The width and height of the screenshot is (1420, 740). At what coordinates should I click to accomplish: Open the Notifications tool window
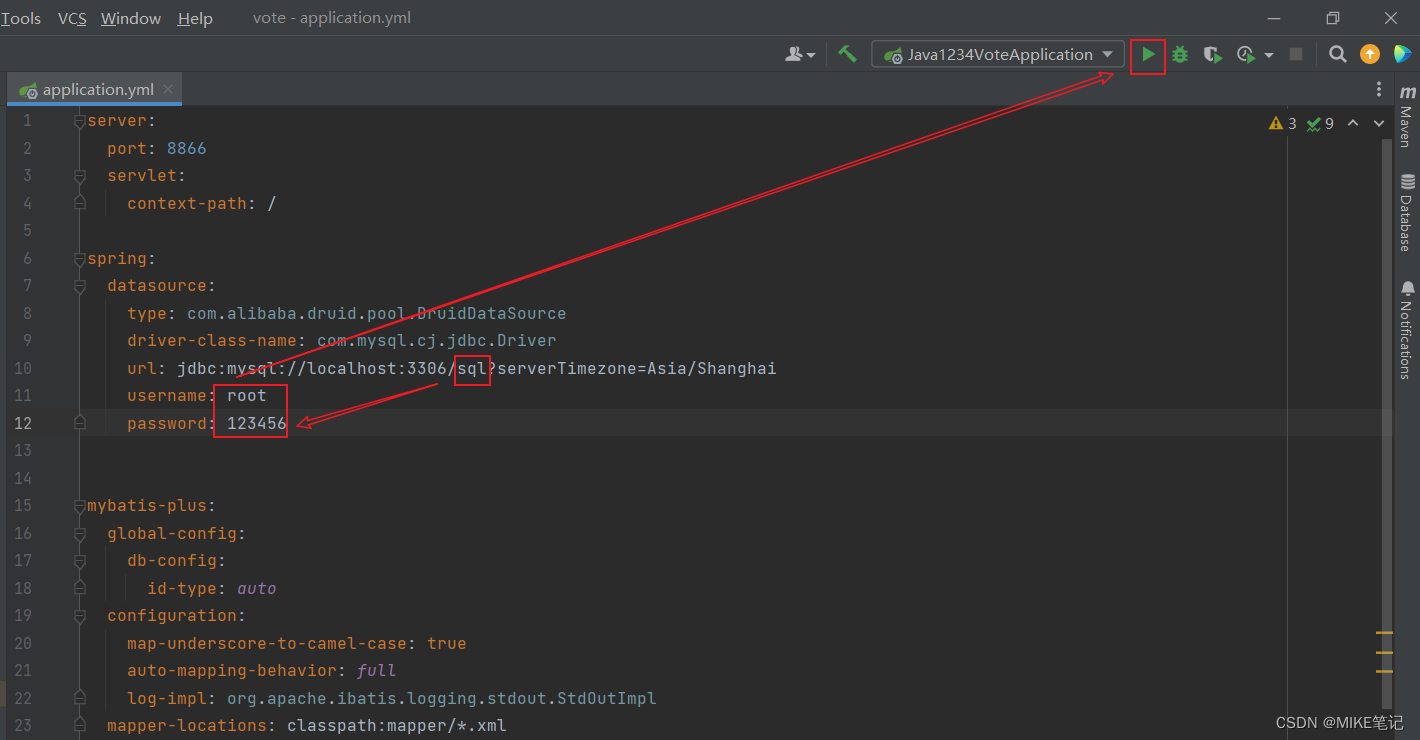point(1407,330)
